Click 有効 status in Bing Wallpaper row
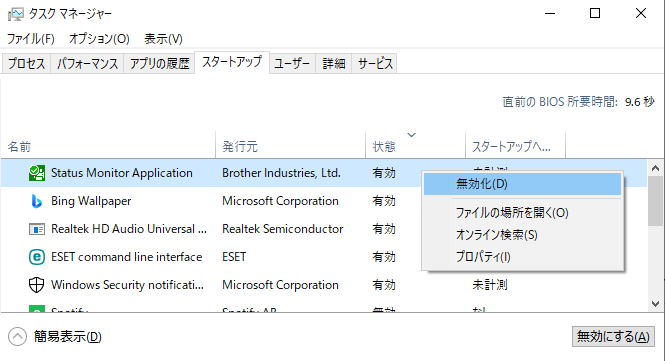Image resolution: width=665 pixels, height=361 pixels. [384, 201]
